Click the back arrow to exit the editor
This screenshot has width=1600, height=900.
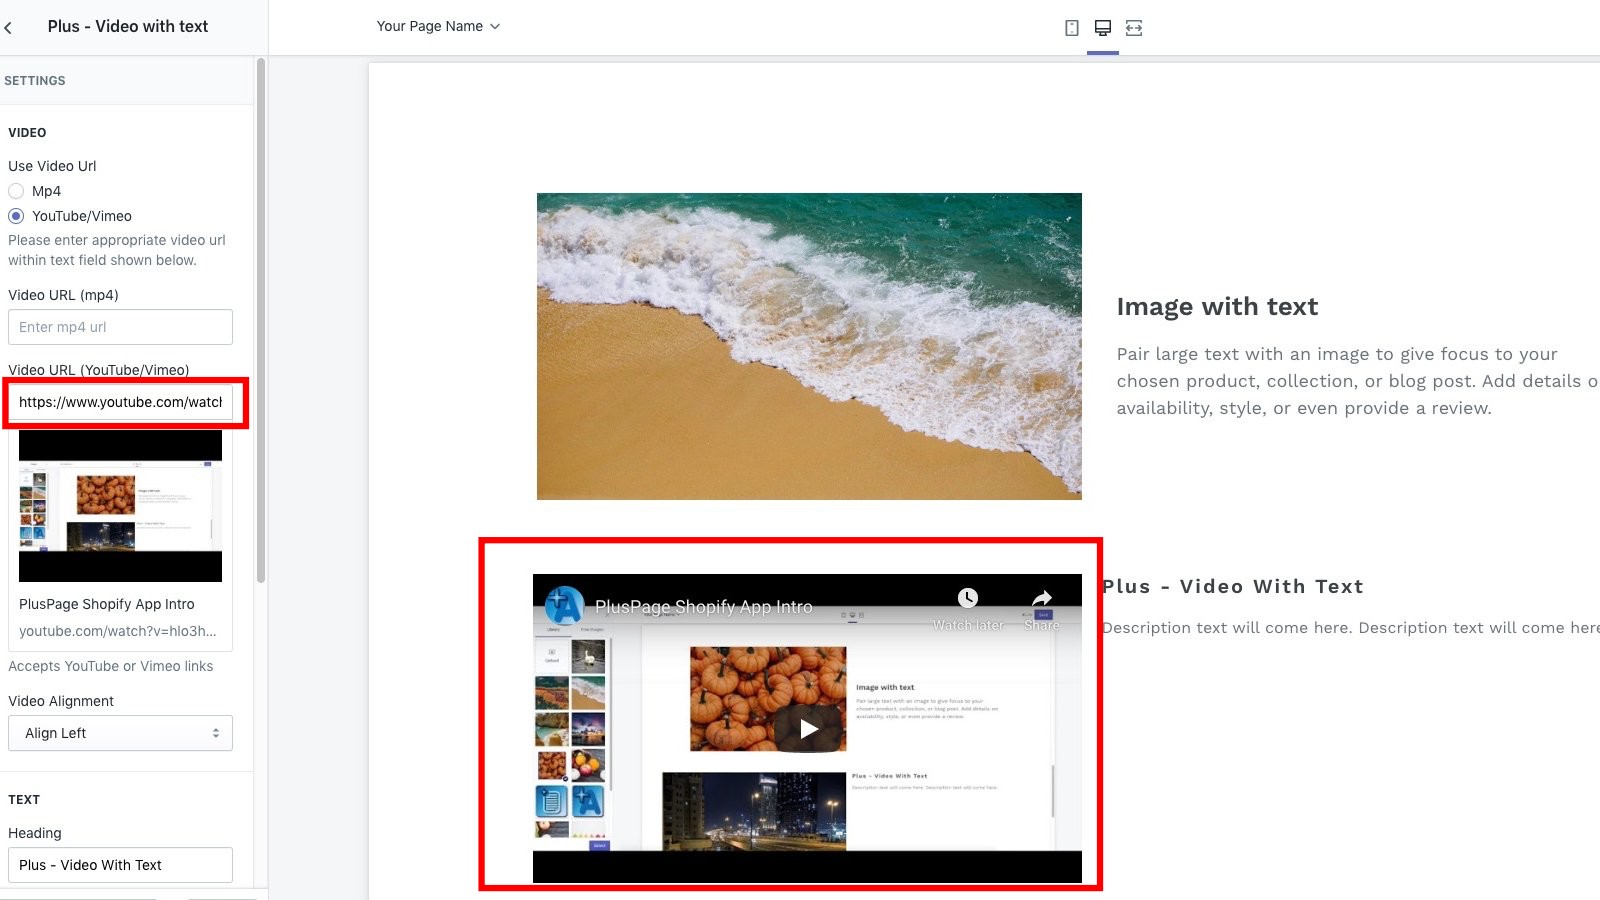[x=10, y=27]
